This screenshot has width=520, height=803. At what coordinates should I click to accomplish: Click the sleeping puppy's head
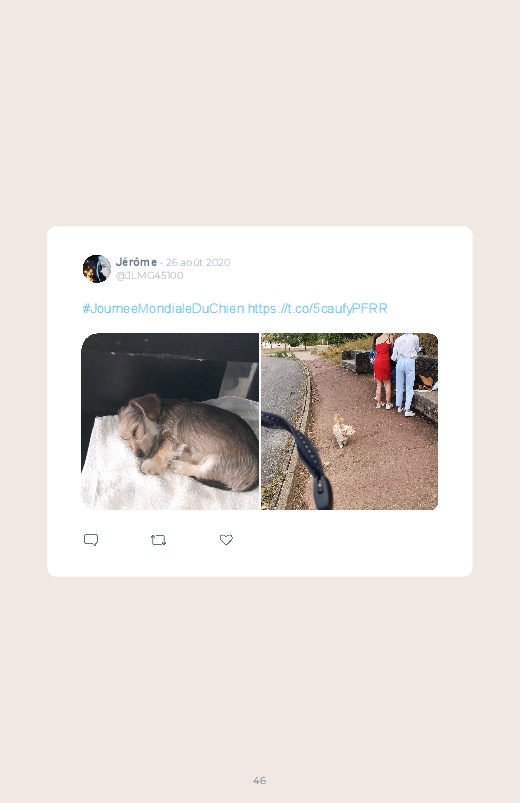[139, 422]
